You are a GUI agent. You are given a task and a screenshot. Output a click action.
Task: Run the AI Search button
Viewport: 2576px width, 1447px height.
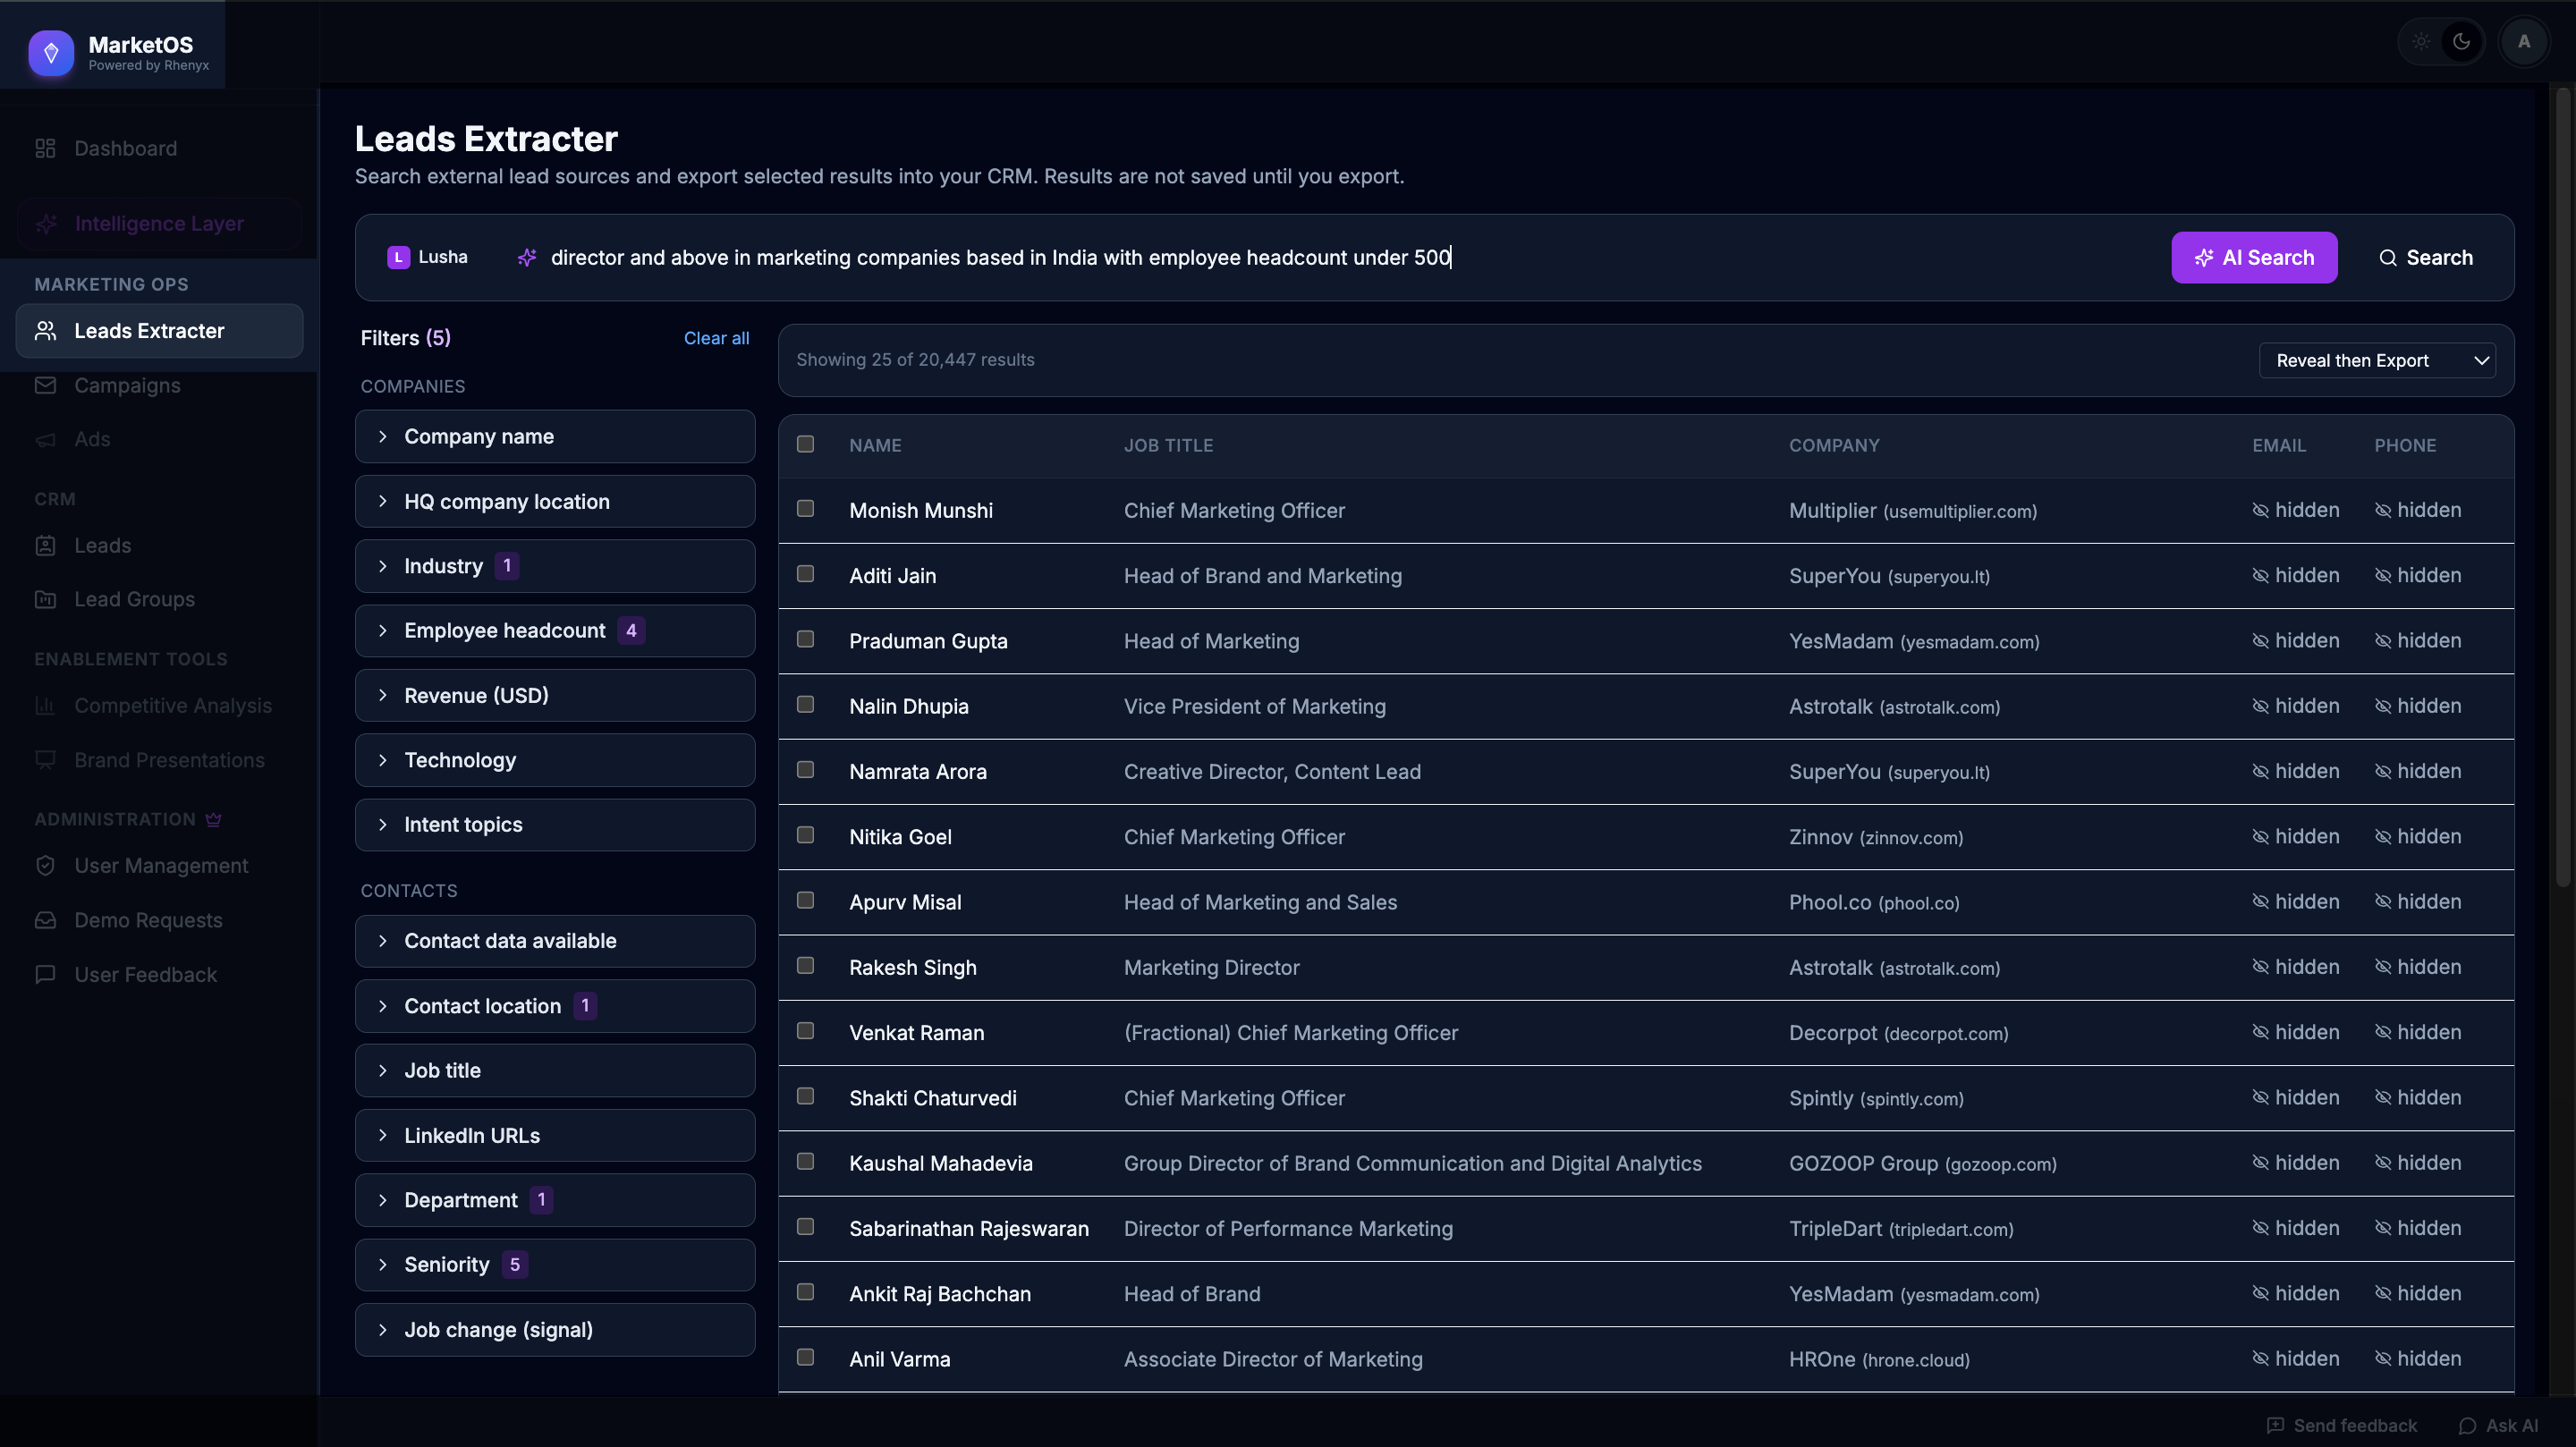pos(2254,257)
